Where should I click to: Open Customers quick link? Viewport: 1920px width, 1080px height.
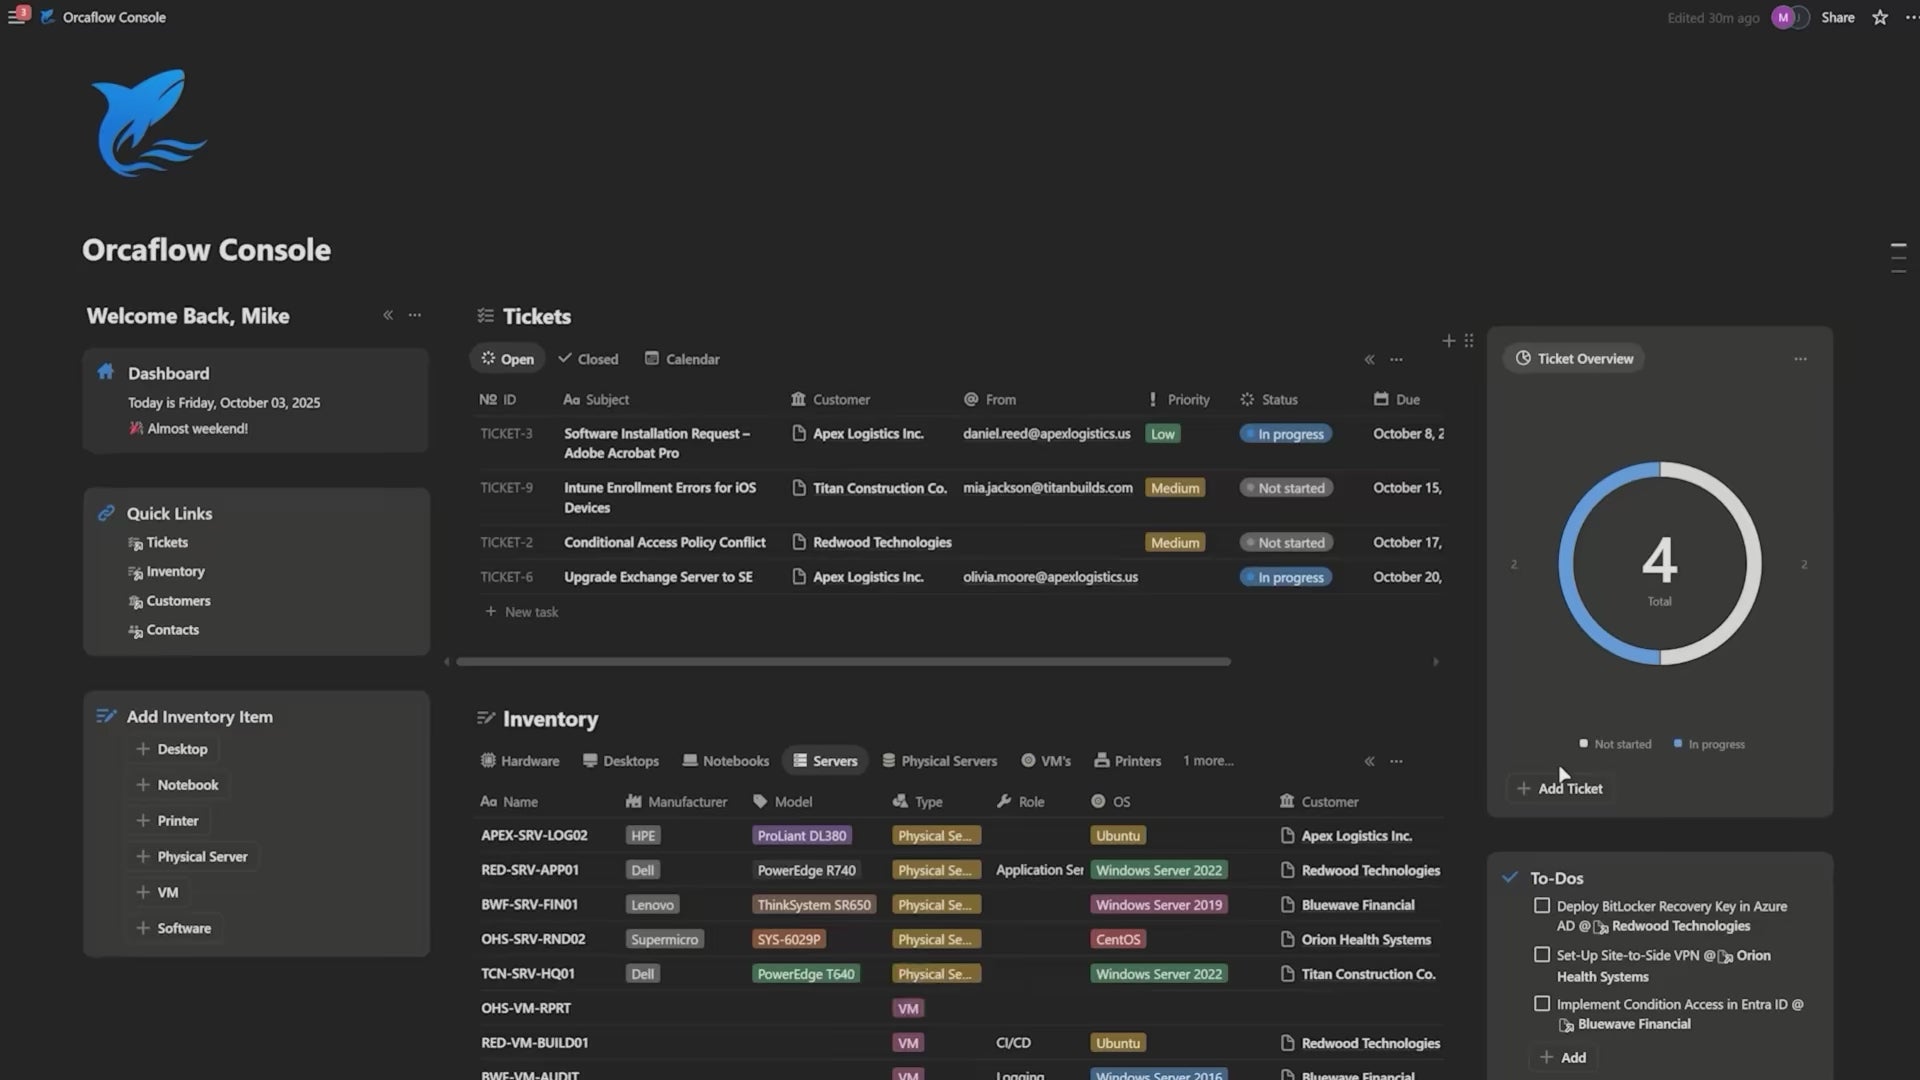178,601
